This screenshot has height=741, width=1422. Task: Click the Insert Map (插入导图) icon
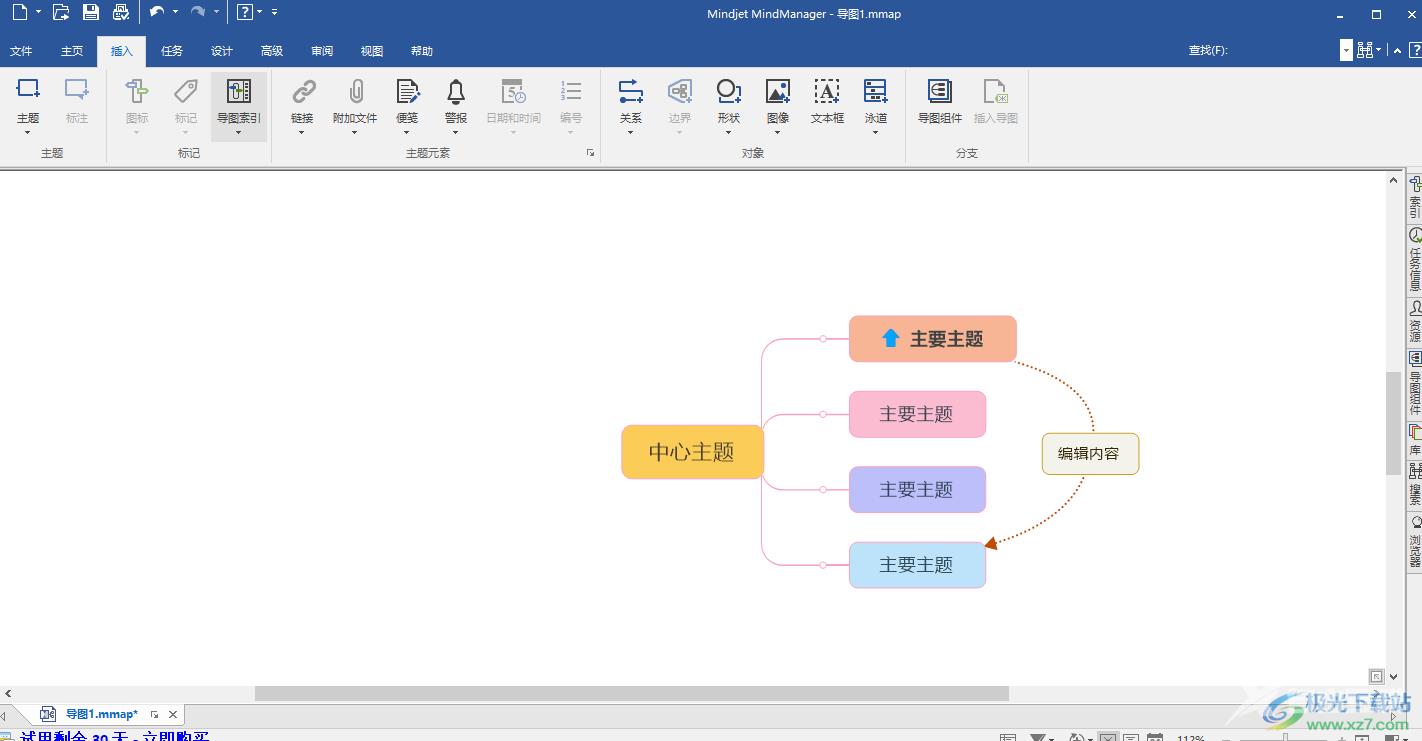pos(995,91)
